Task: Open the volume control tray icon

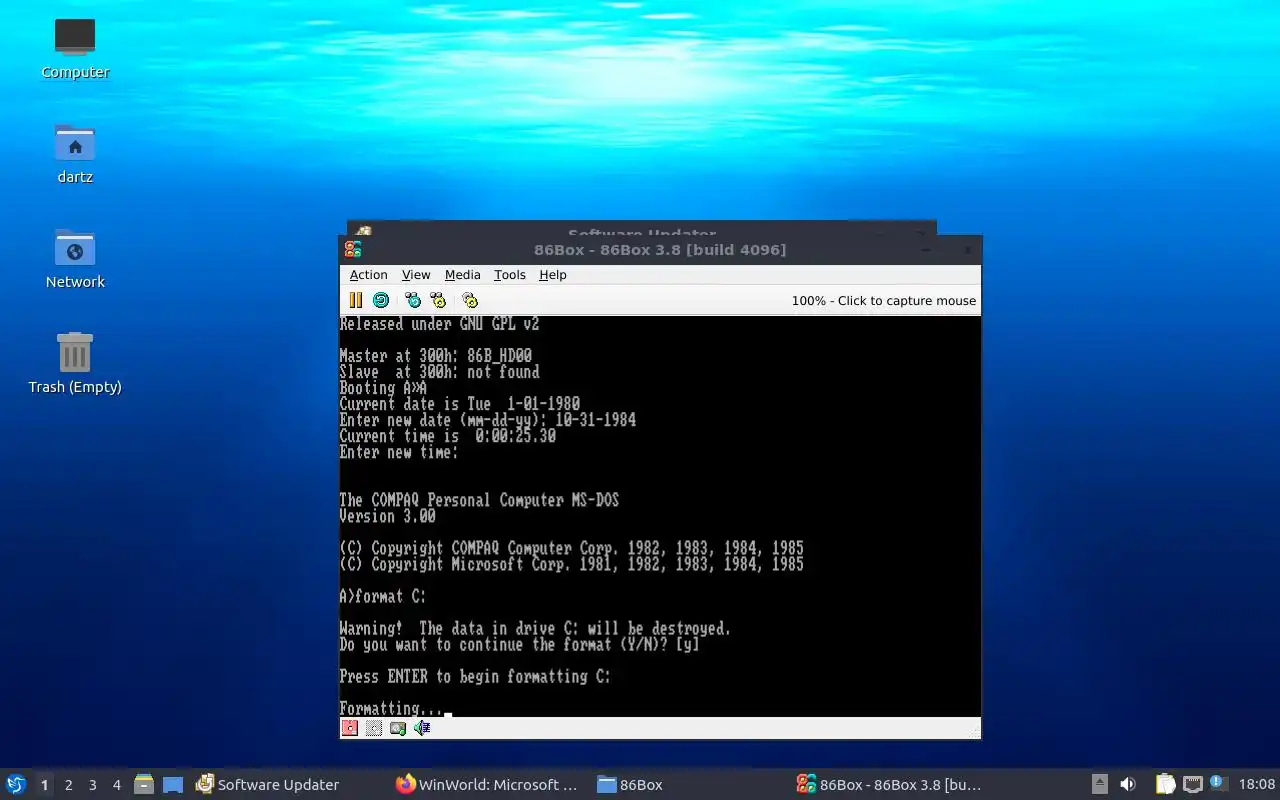Action: [x=1128, y=785]
